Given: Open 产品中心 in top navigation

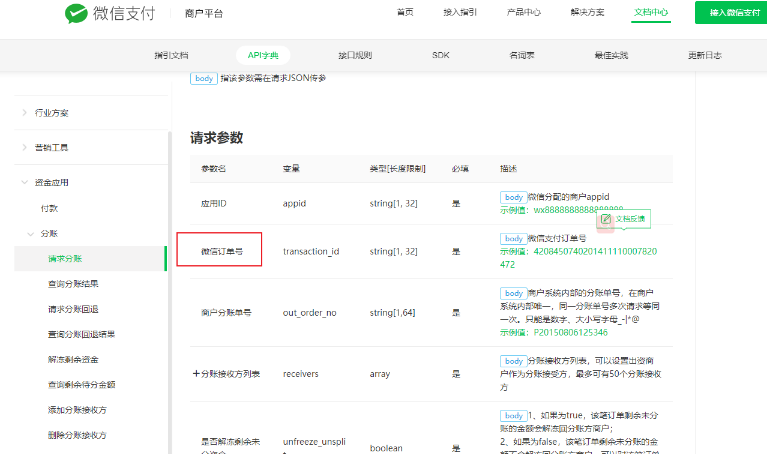Looking at the screenshot, I should [523, 12].
